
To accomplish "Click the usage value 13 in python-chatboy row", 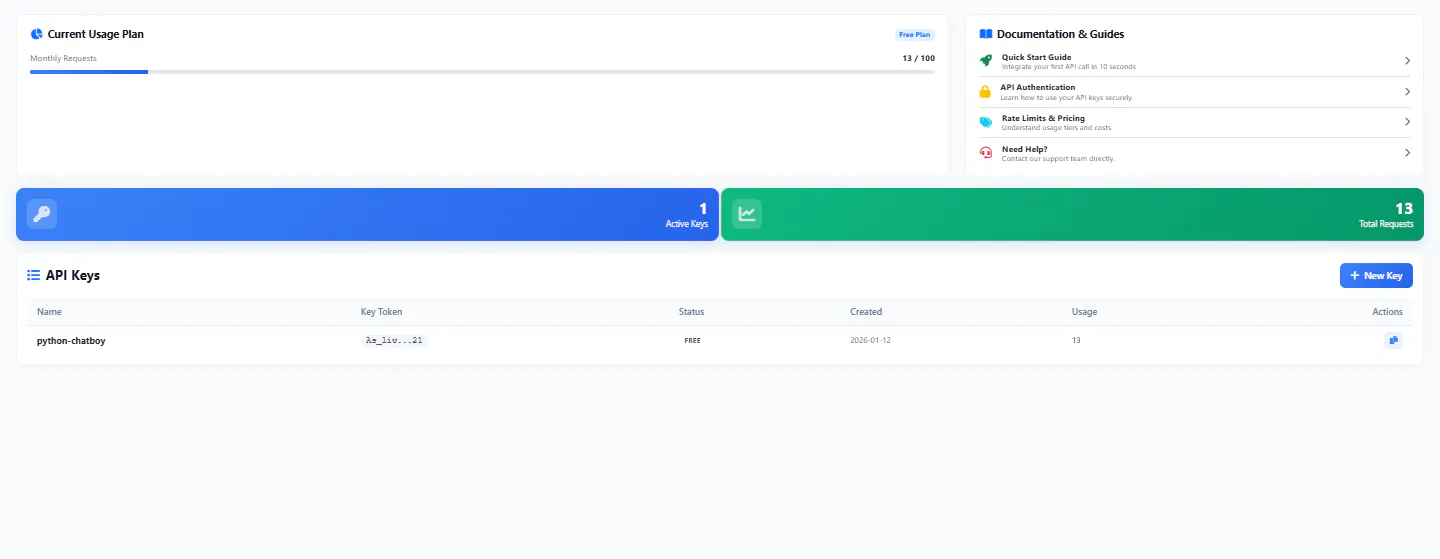I will pyautogui.click(x=1076, y=341).
